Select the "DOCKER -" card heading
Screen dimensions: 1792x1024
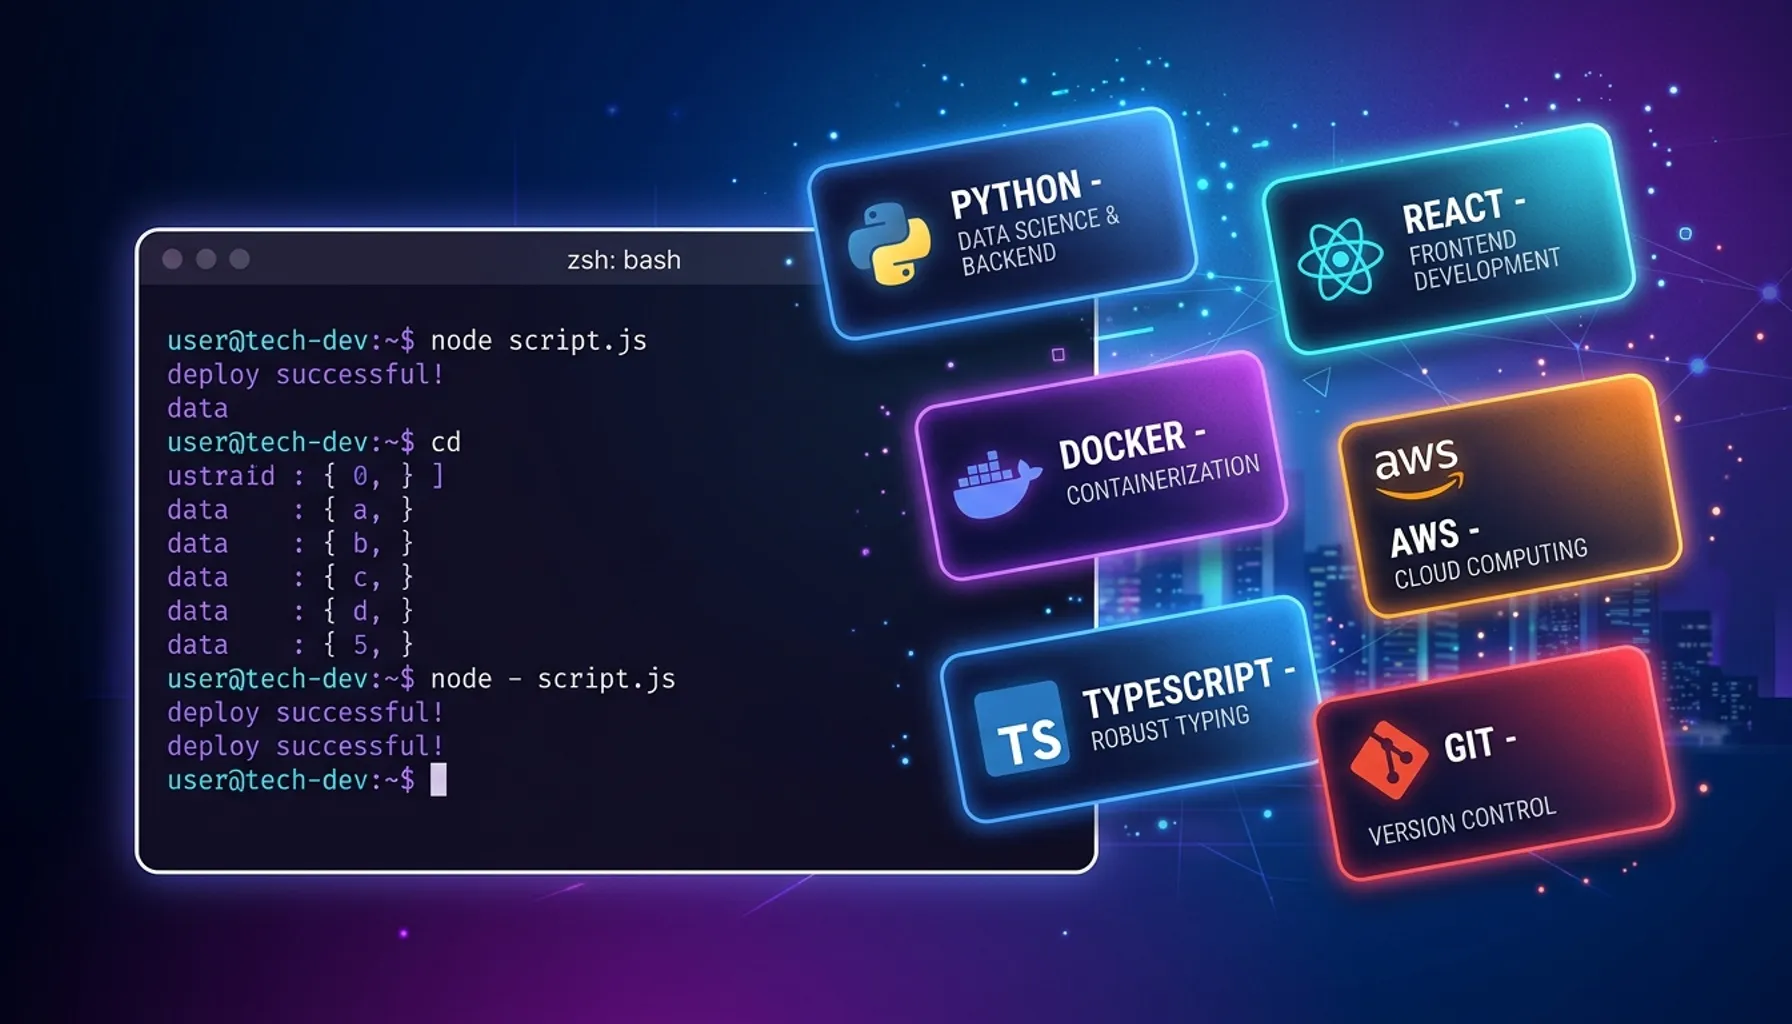click(1132, 445)
